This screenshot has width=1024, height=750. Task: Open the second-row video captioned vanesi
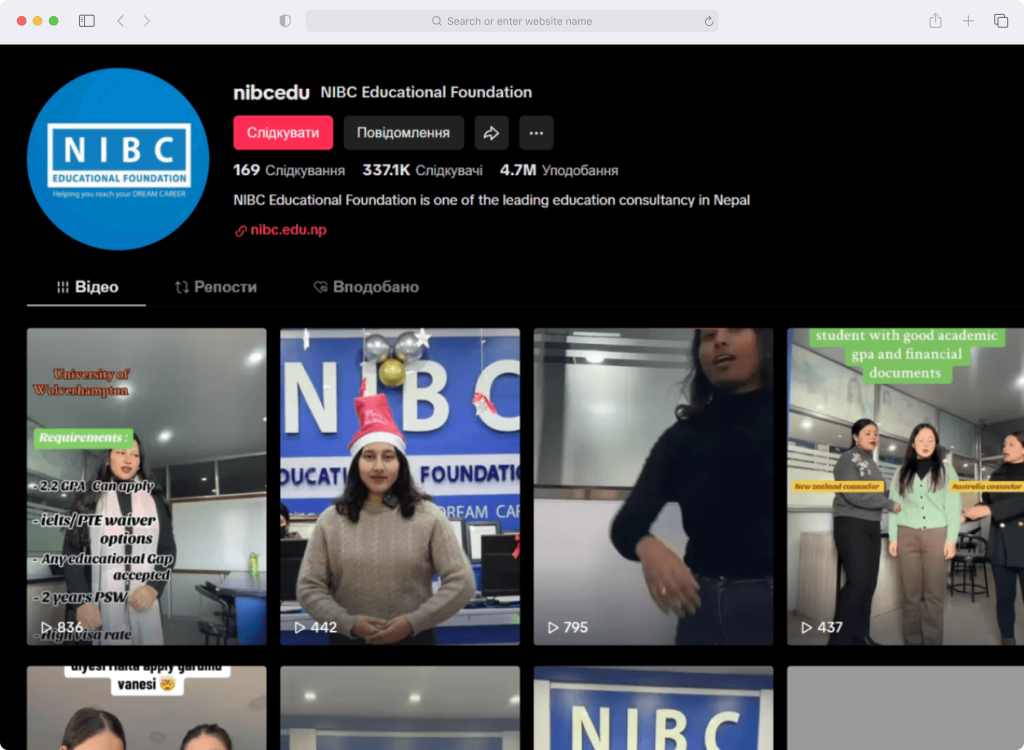click(x=146, y=708)
